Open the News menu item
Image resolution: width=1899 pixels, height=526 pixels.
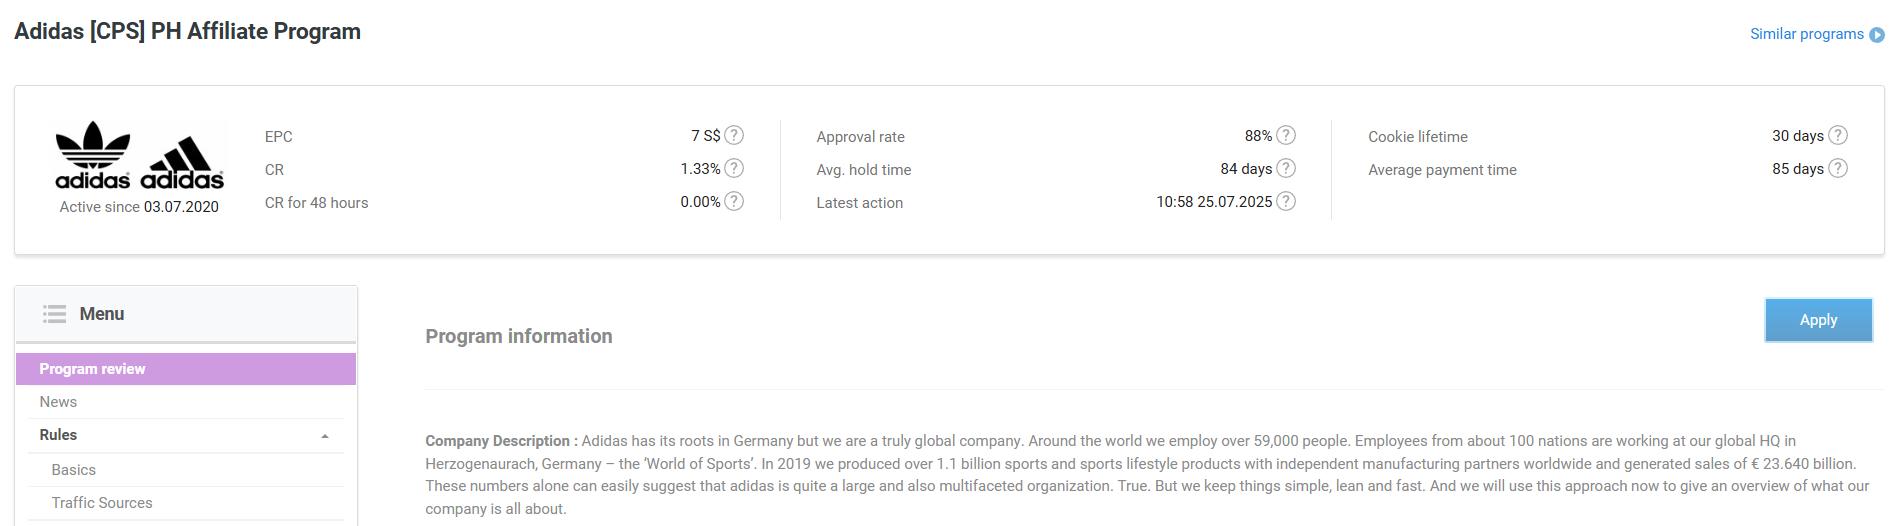point(186,402)
